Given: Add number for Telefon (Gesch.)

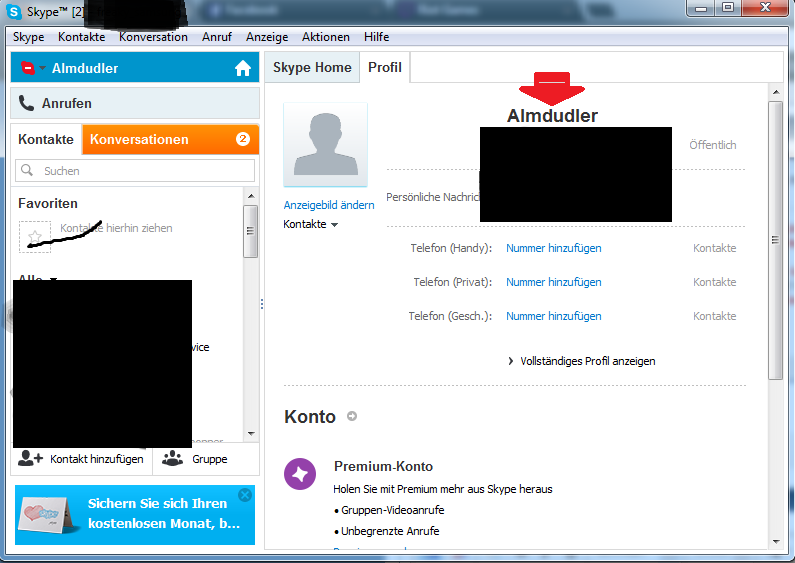Looking at the screenshot, I should point(554,316).
